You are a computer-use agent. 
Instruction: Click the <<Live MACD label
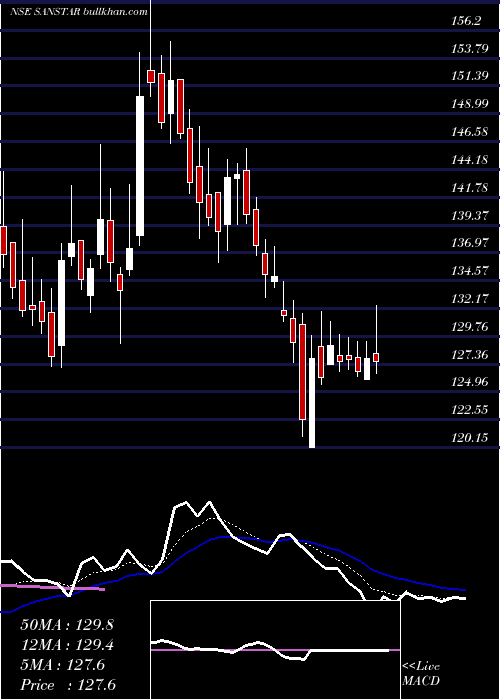[421, 674]
